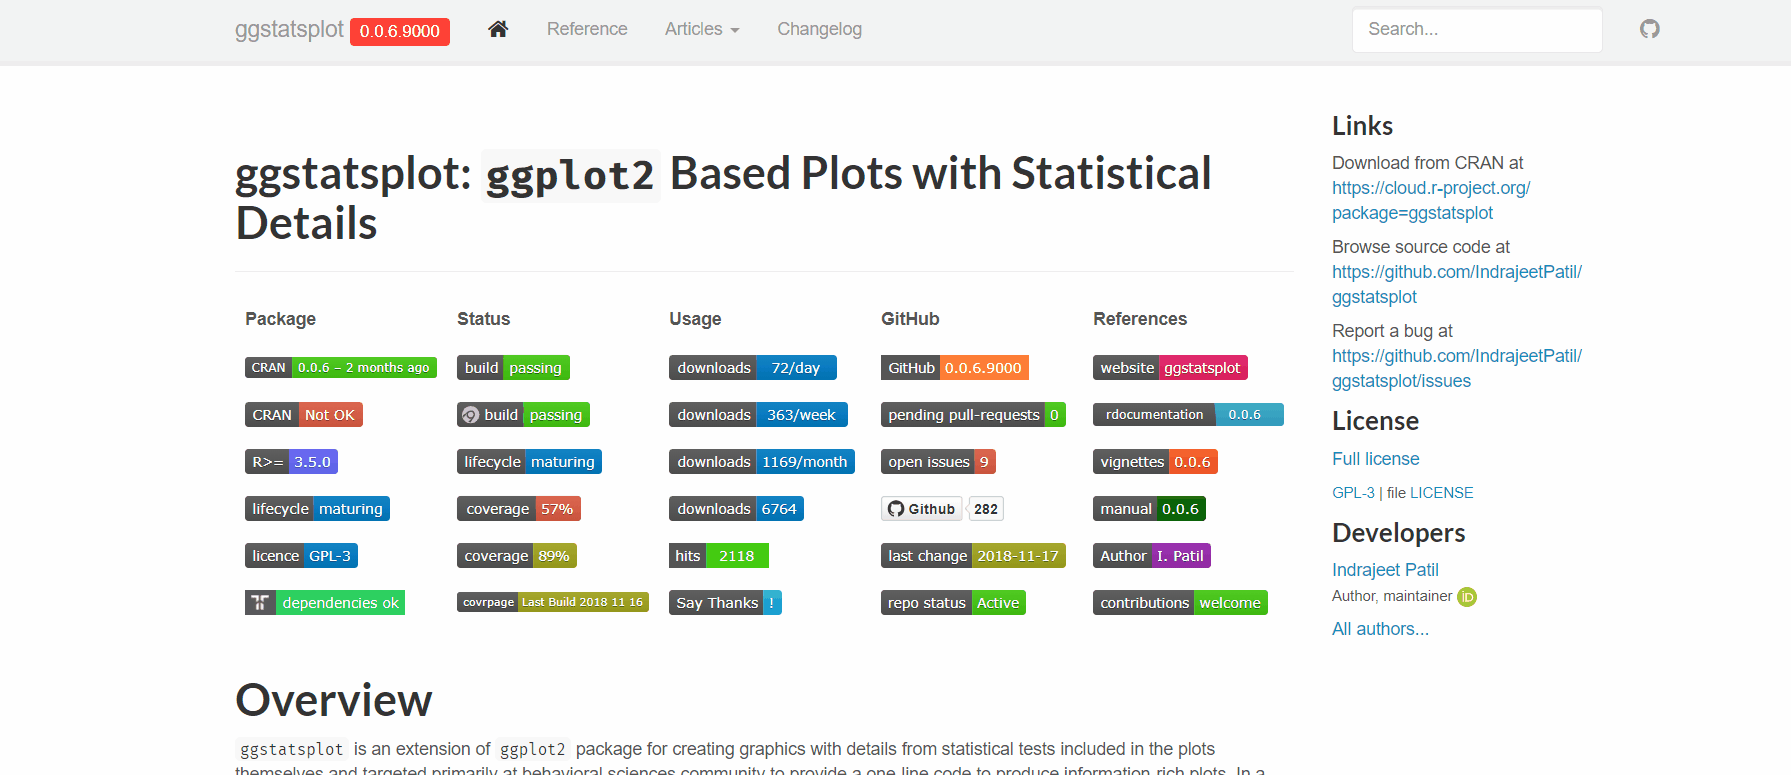Click the open issues badge
The height and width of the screenshot is (775, 1791).
tap(938, 462)
